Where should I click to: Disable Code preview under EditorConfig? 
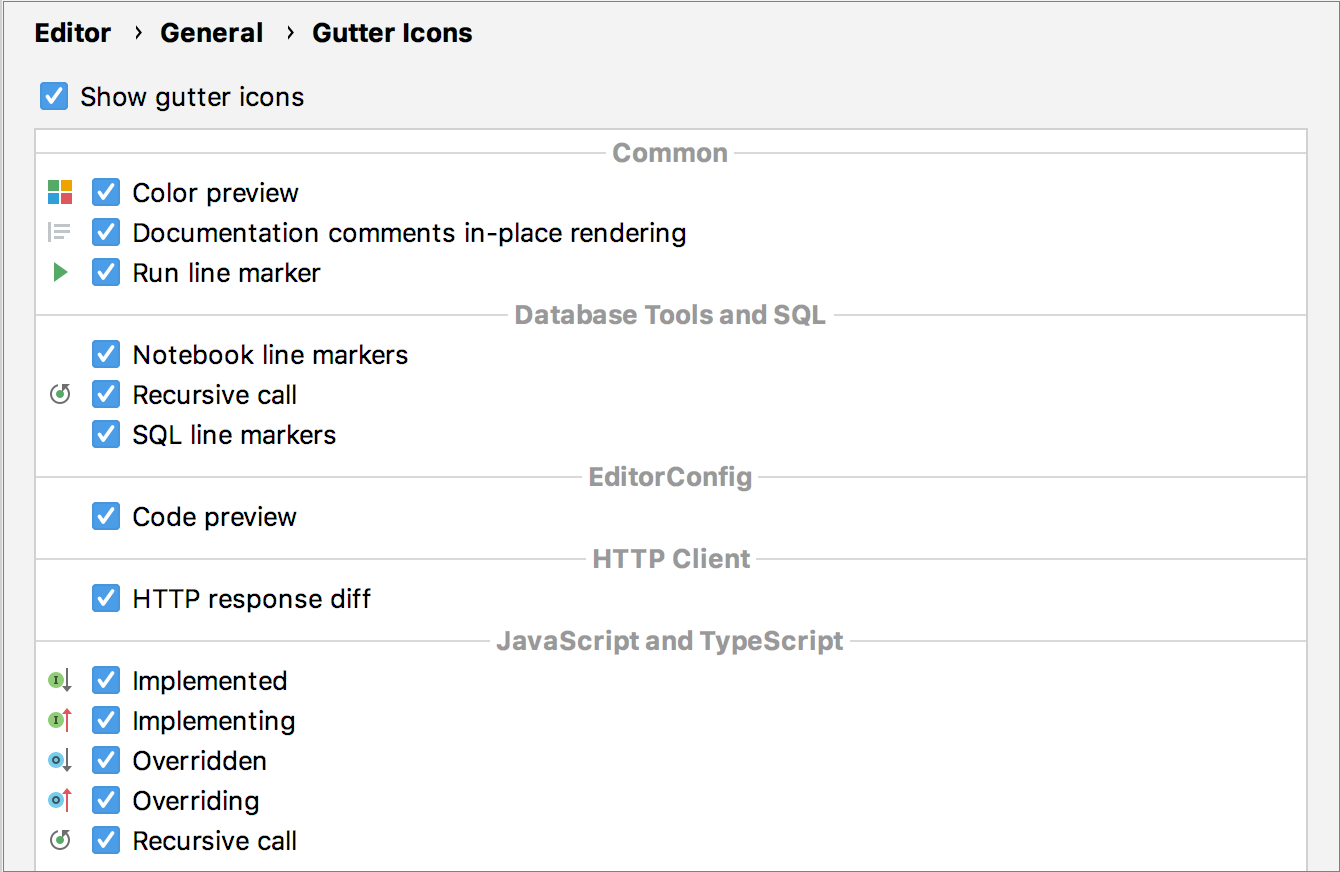(x=105, y=516)
